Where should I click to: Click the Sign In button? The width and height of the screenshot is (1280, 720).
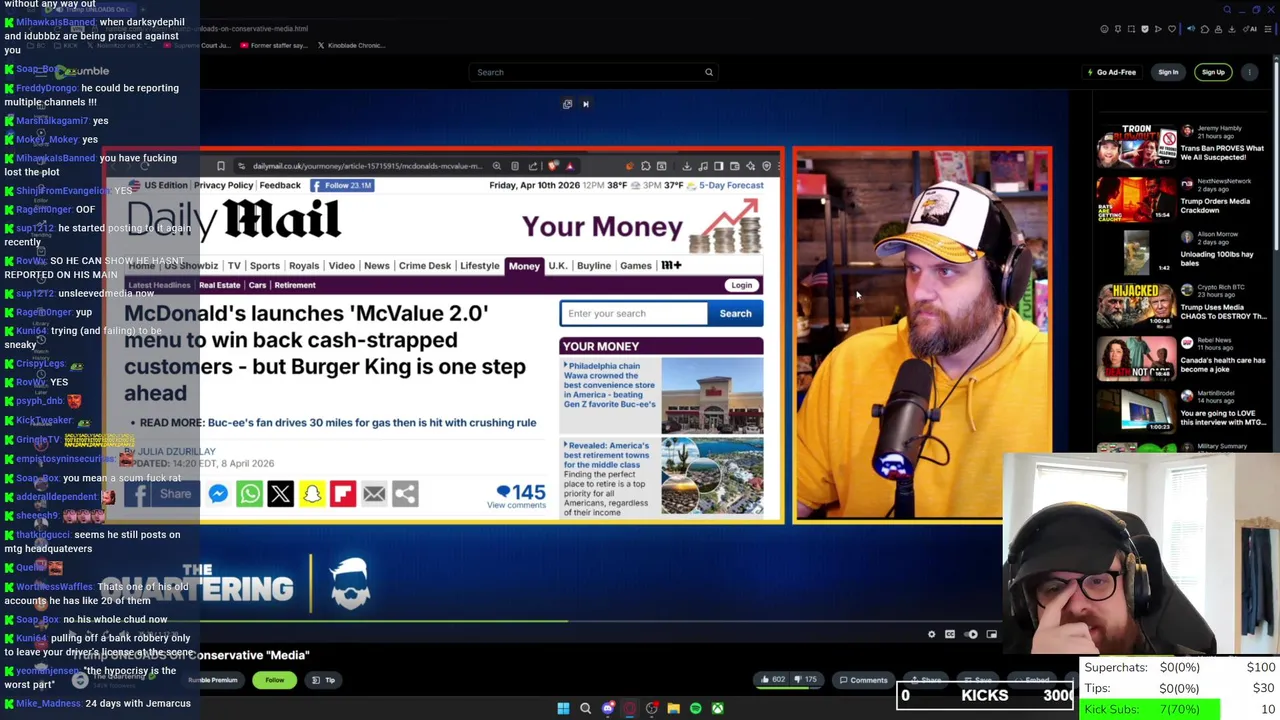1168,72
